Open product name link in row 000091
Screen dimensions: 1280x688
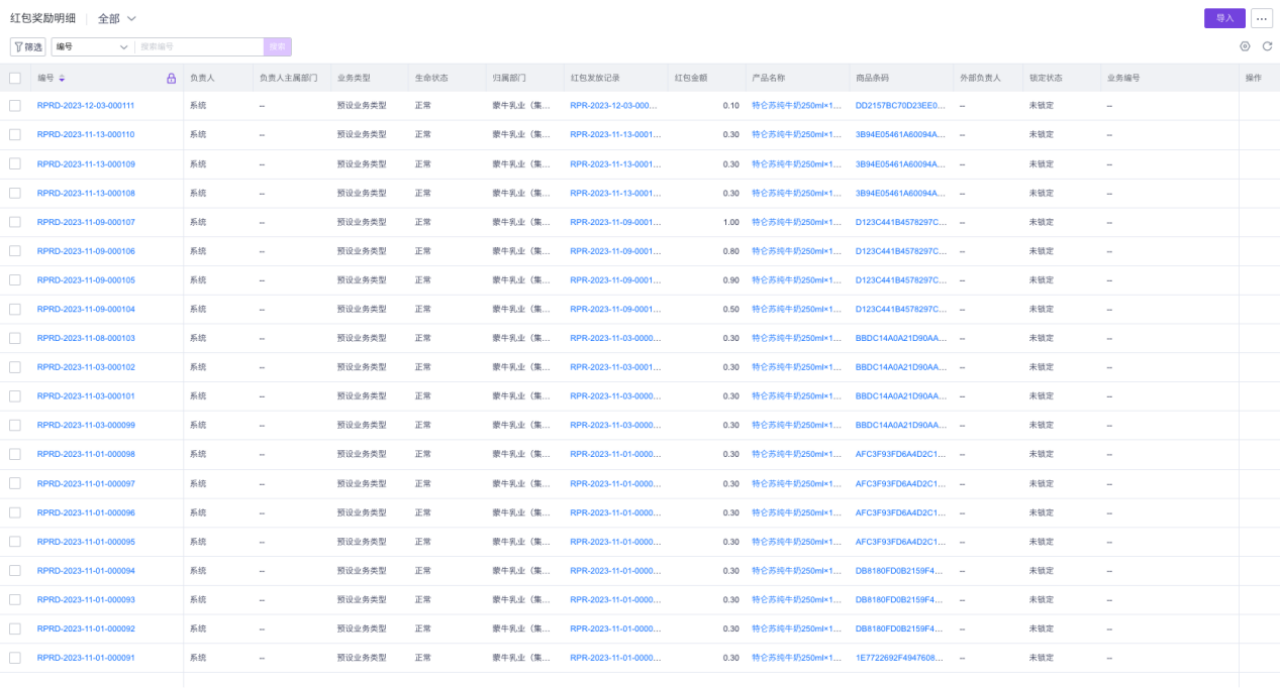pos(797,658)
